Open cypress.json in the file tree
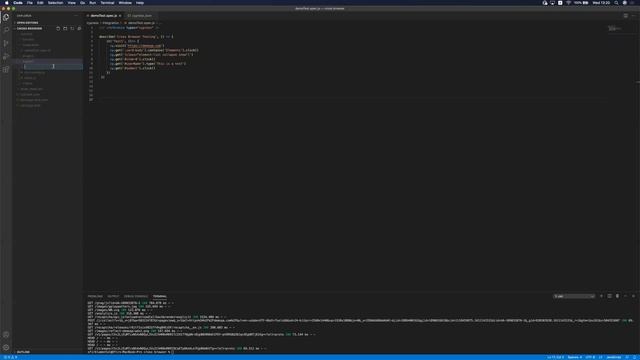The height and width of the screenshot is (360, 640). coord(30,94)
